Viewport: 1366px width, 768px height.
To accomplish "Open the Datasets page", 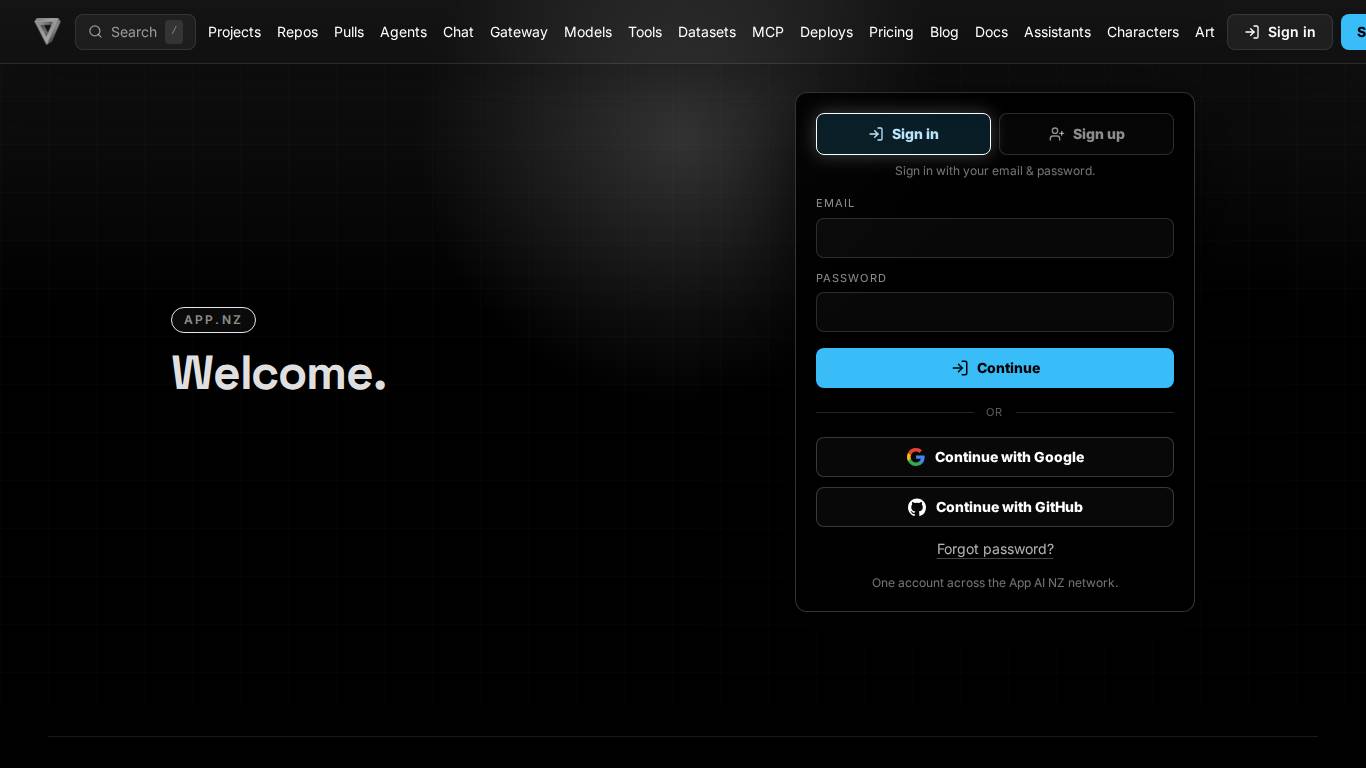I will [x=707, y=32].
